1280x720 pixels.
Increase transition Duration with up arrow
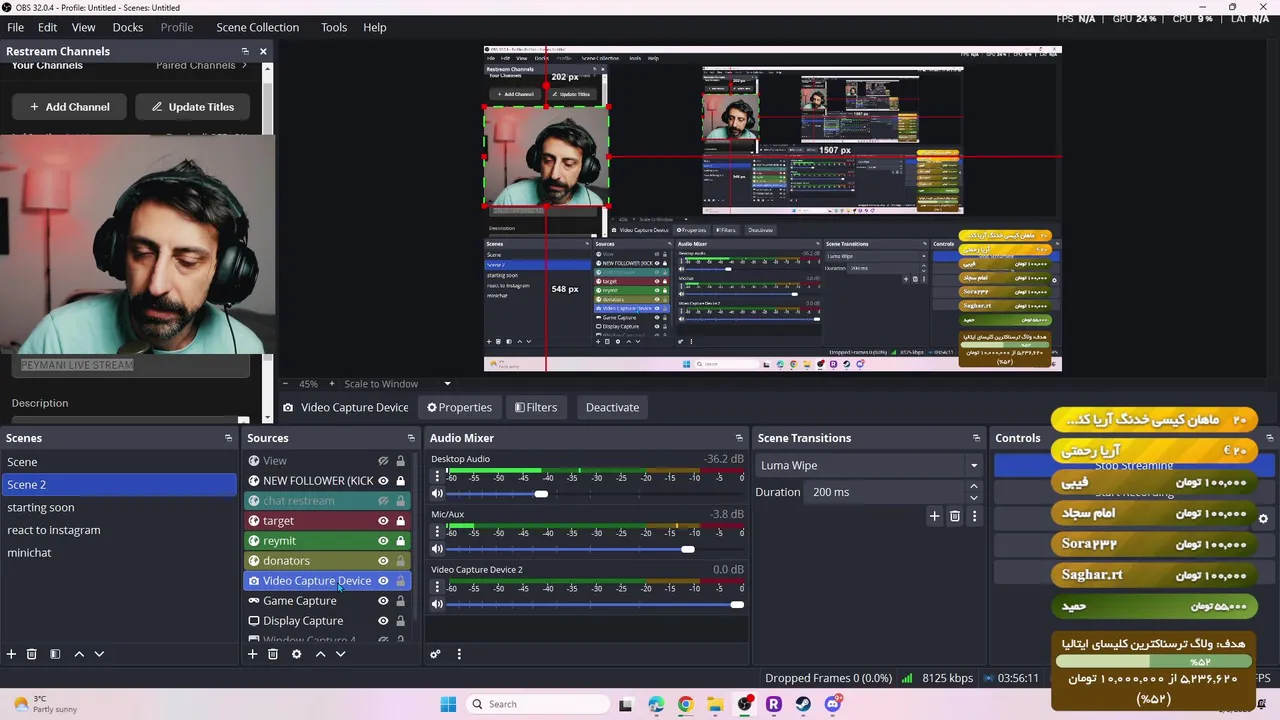point(974,487)
